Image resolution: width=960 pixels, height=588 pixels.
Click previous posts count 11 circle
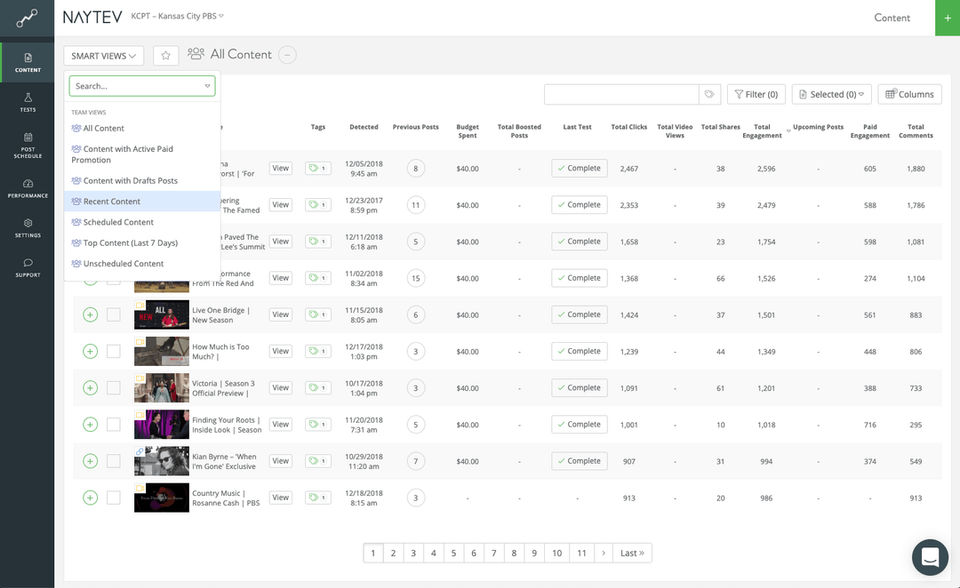click(x=416, y=205)
